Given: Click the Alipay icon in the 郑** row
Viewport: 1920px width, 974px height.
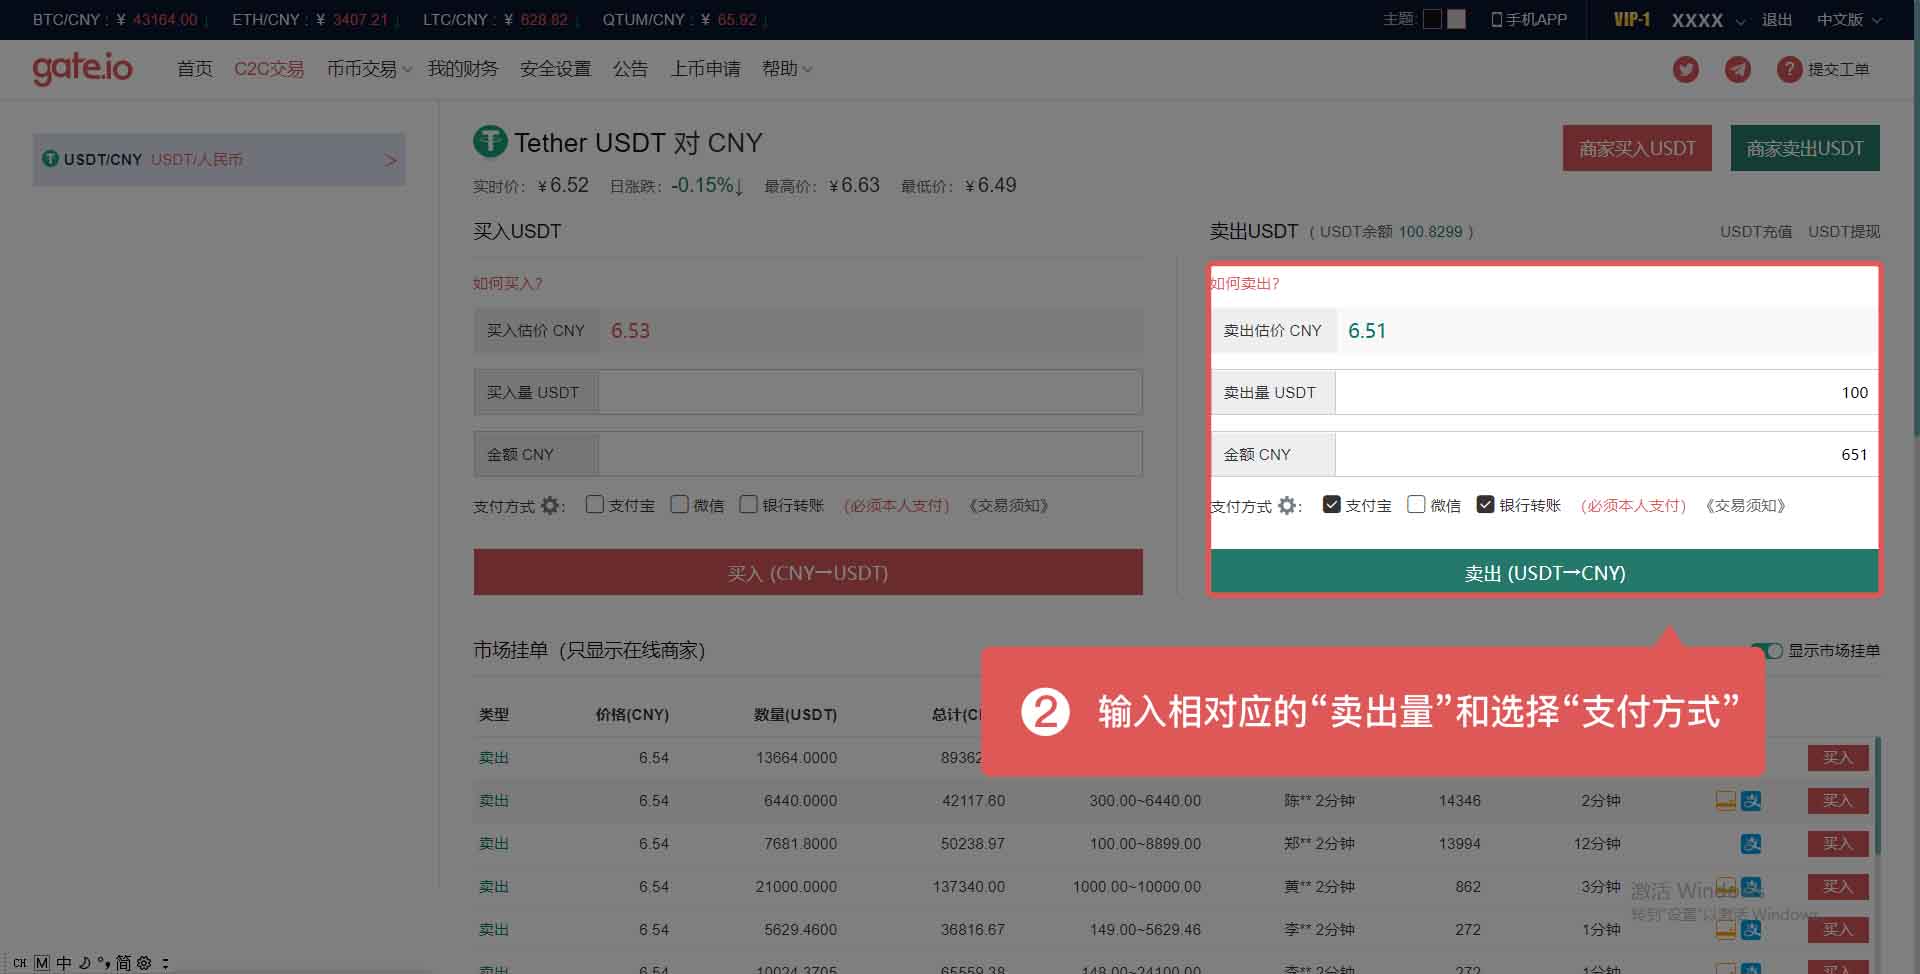Looking at the screenshot, I should (1751, 844).
